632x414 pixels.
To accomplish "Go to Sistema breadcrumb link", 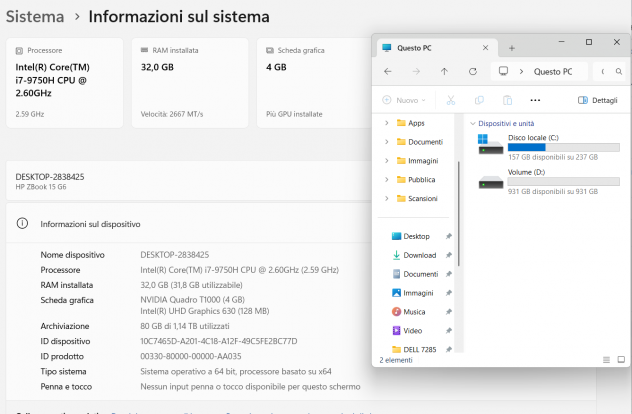I will [x=35, y=17].
